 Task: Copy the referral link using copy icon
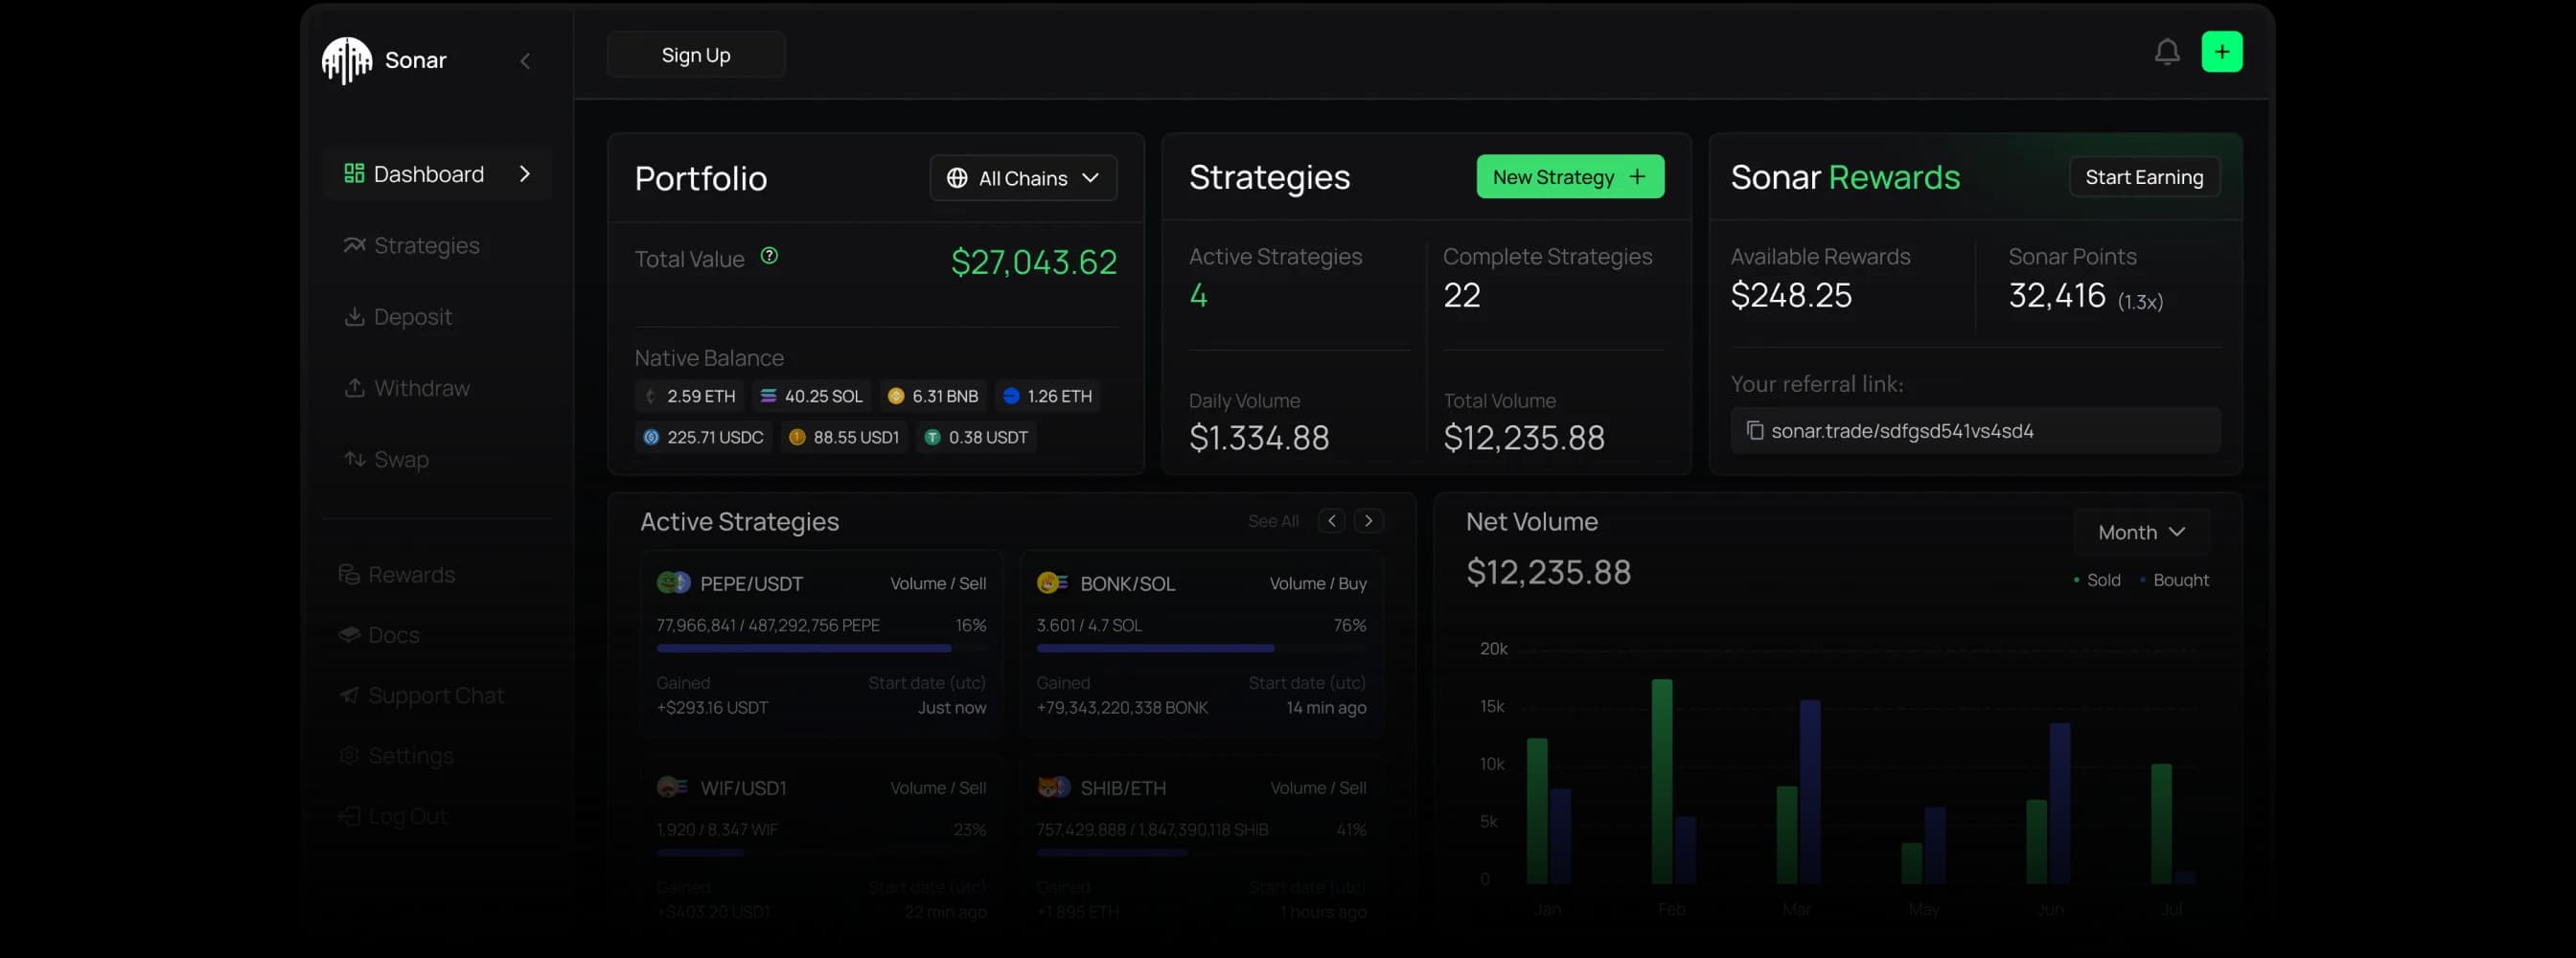coord(1754,430)
